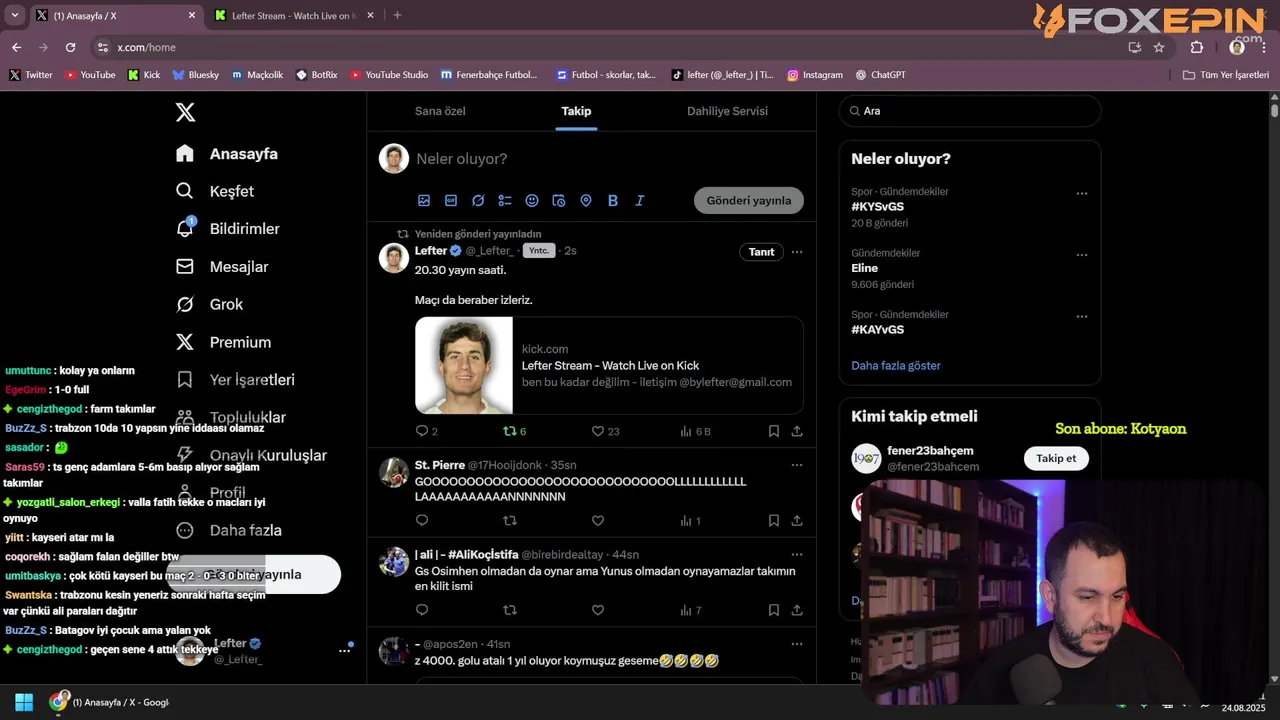Apply italic formatting in composer
1280x720 pixels.
click(640, 200)
